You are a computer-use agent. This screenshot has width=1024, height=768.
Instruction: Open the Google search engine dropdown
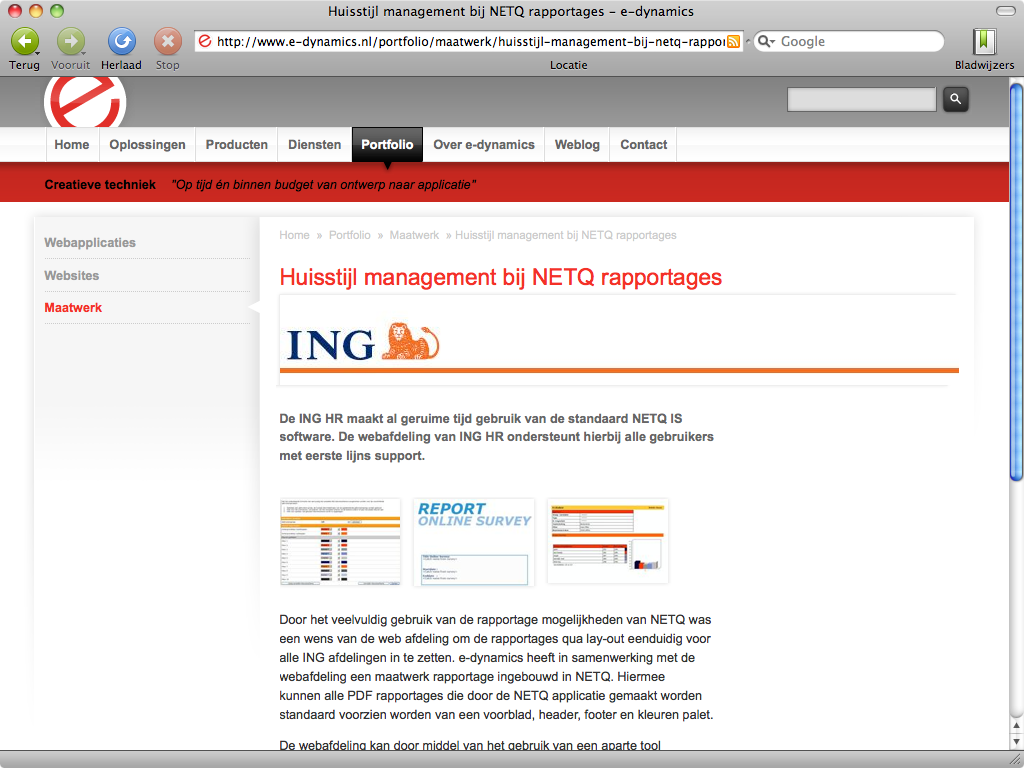coord(766,41)
